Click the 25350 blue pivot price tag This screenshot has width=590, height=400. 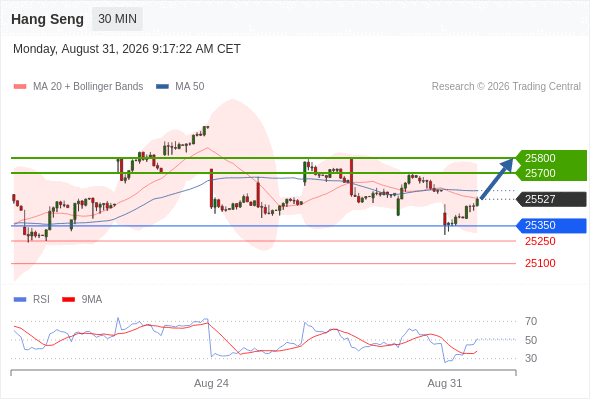[x=551, y=225]
